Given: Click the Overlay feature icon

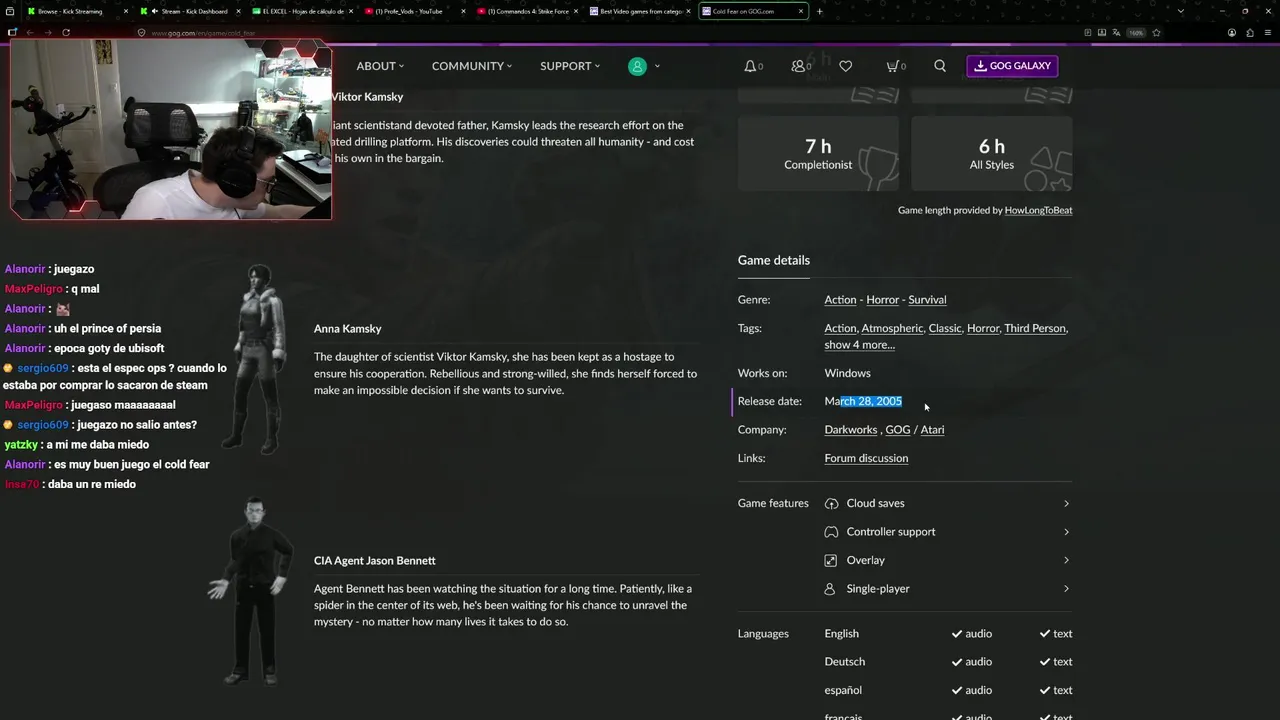Looking at the screenshot, I should pyautogui.click(x=831, y=560).
